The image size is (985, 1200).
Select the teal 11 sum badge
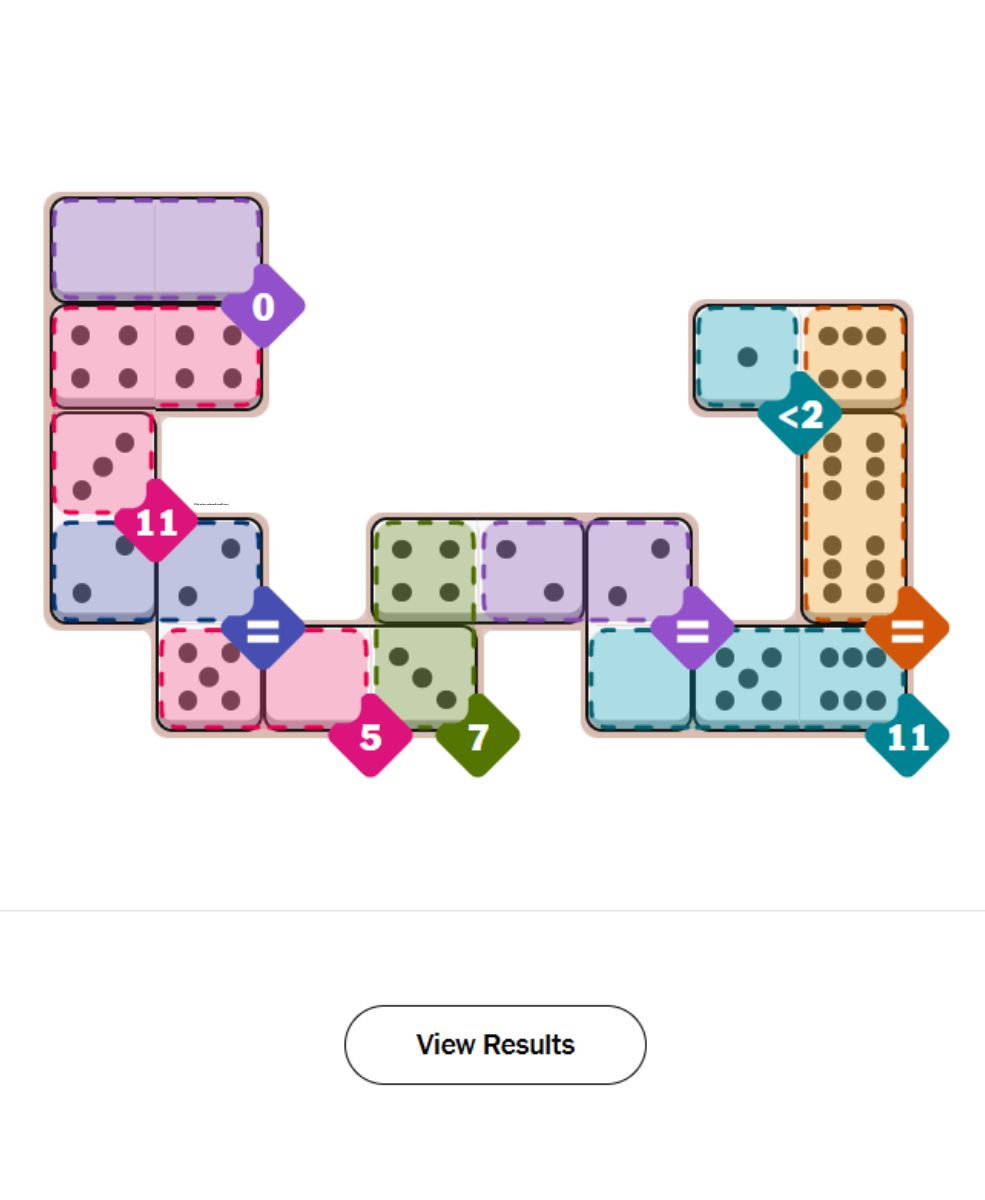pos(907,737)
